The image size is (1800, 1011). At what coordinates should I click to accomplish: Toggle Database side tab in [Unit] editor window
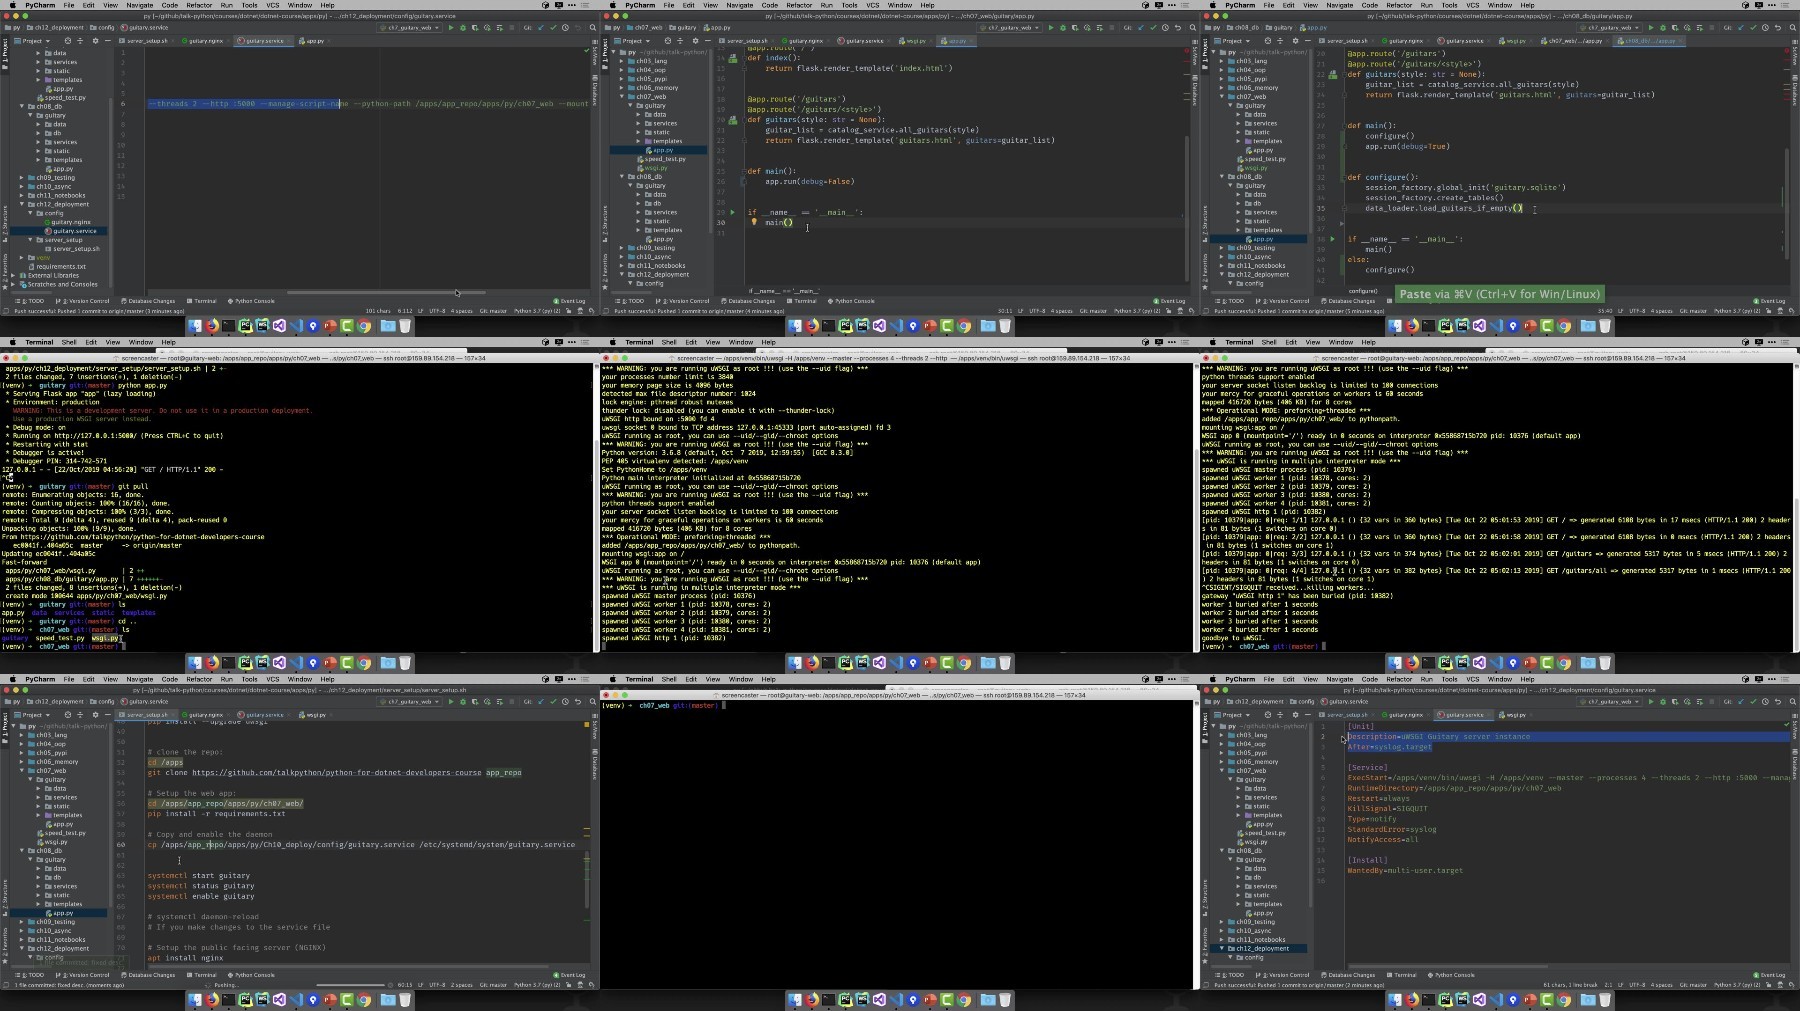1795,764
